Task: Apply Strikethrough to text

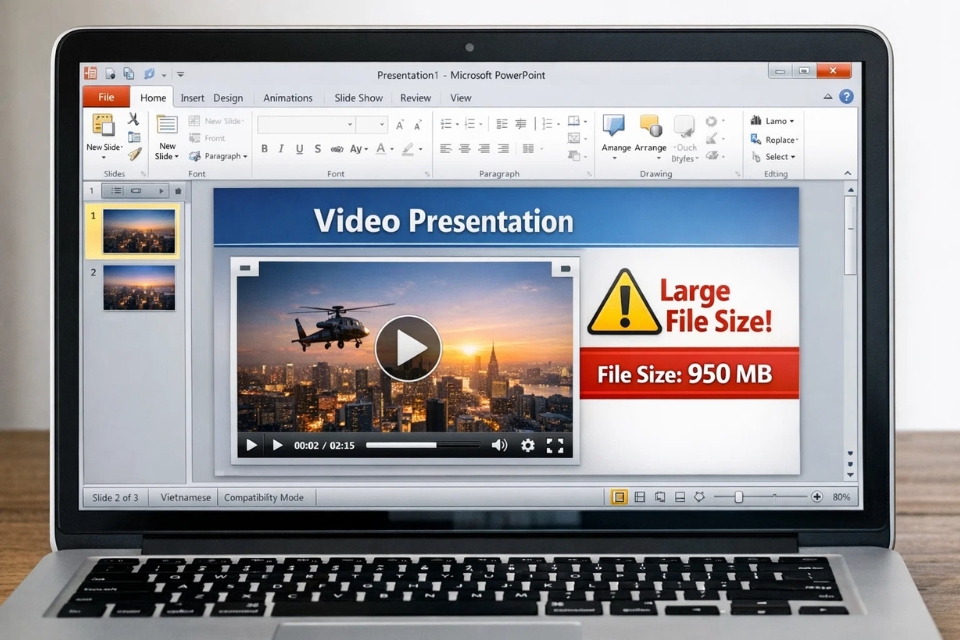Action: [x=318, y=148]
